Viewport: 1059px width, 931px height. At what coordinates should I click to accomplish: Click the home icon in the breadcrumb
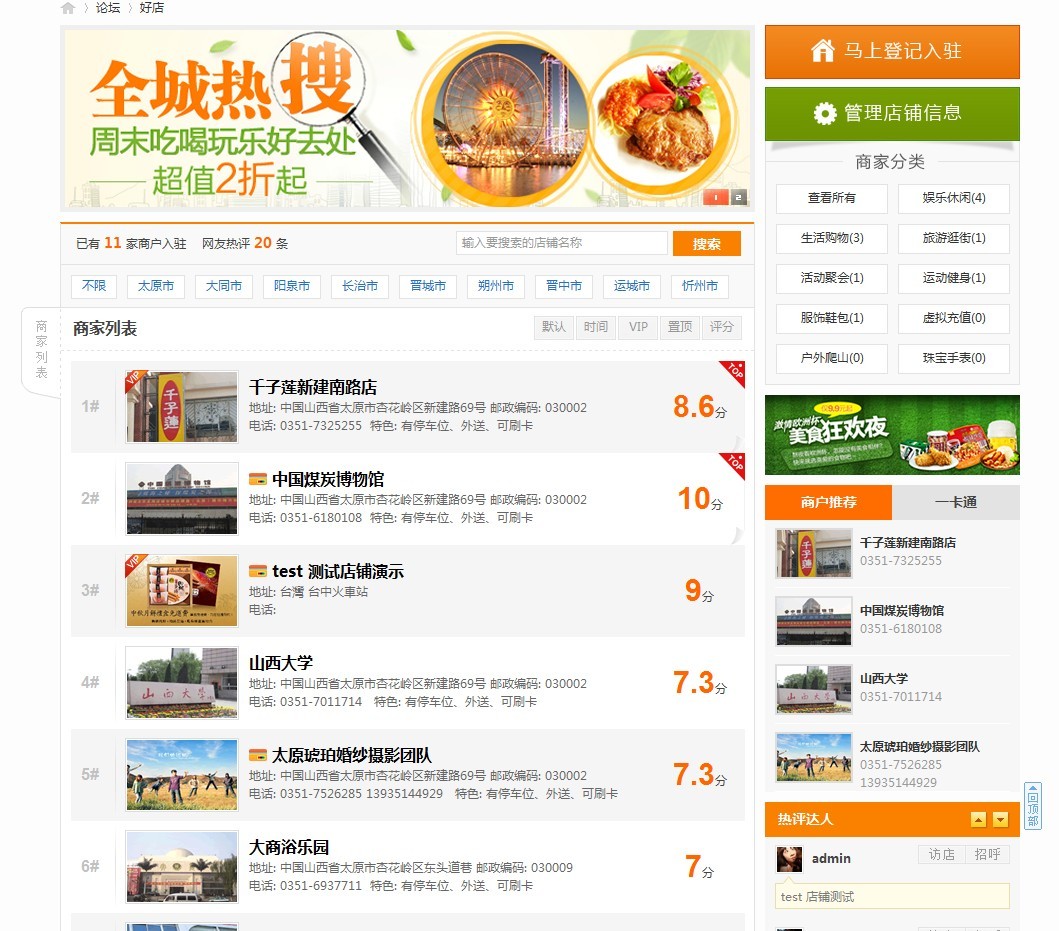(66, 7)
